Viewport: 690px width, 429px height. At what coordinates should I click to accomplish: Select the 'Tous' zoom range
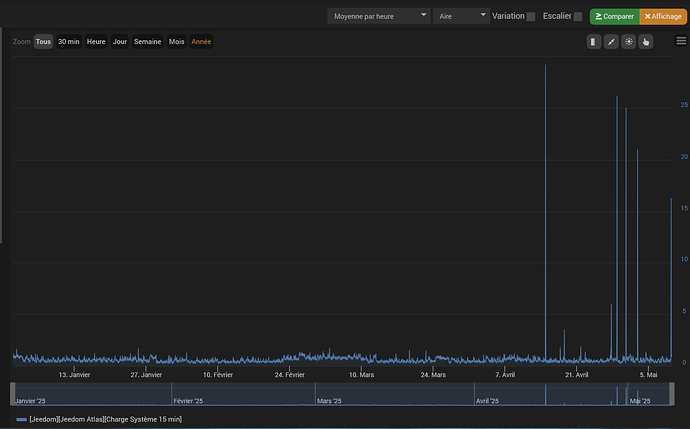pyautogui.click(x=43, y=42)
